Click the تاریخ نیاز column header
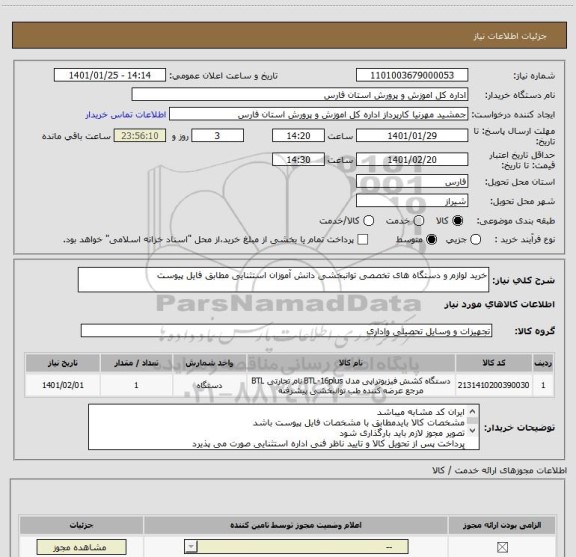Image resolution: width=576 pixels, height=557 pixels. [62, 363]
